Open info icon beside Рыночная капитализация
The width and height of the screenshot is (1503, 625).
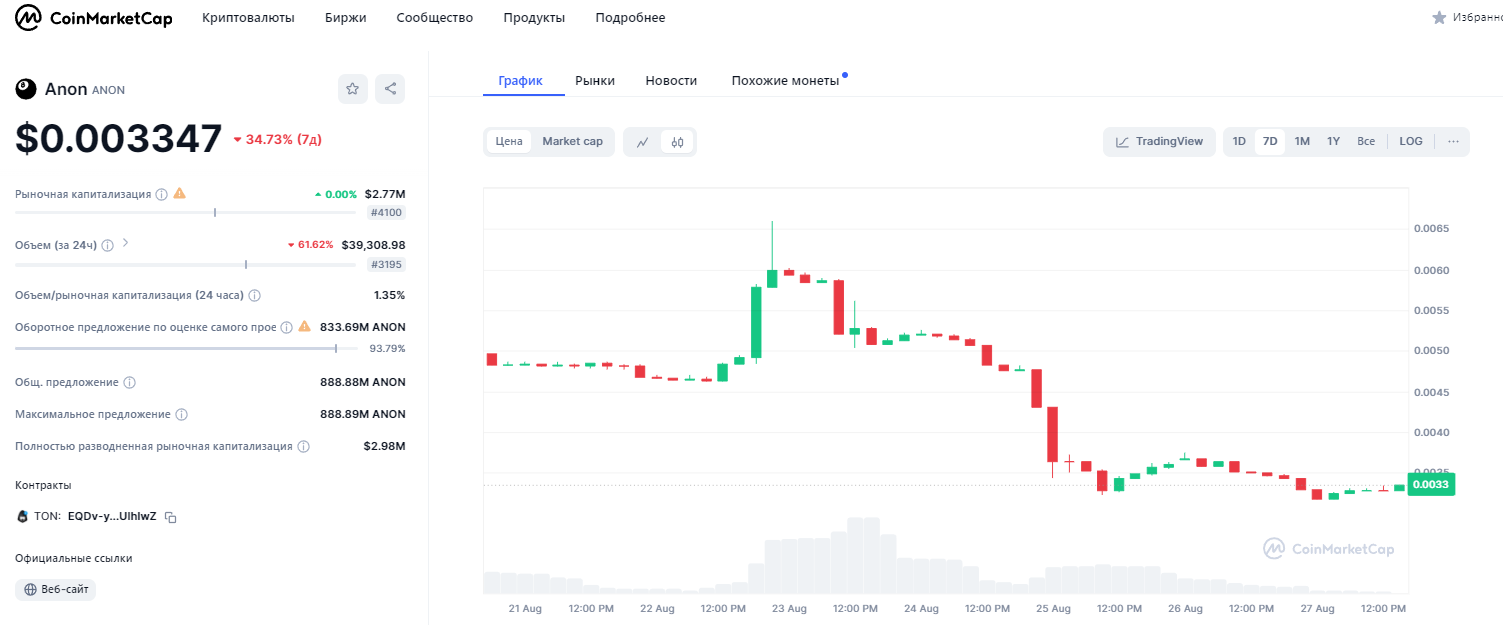(x=162, y=194)
